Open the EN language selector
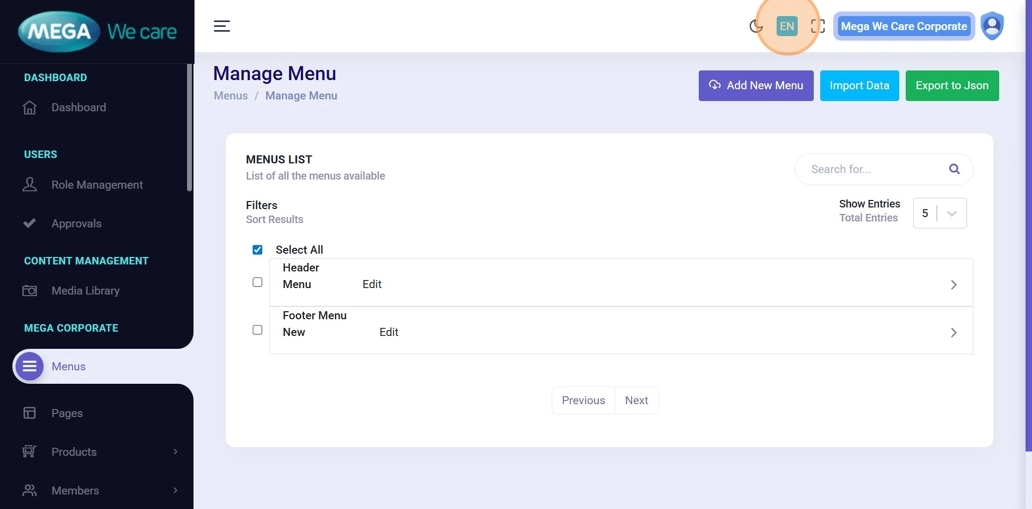1032x509 pixels. 787,26
